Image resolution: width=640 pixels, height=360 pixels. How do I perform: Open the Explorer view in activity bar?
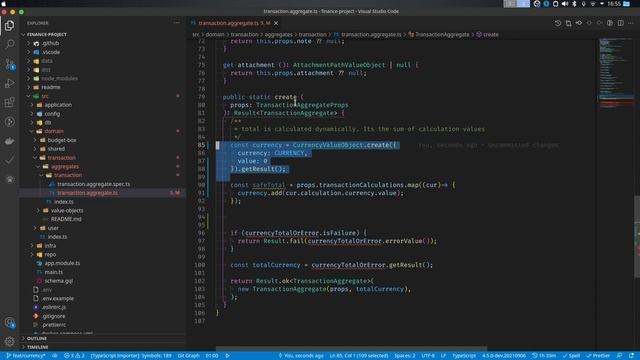[9, 26]
